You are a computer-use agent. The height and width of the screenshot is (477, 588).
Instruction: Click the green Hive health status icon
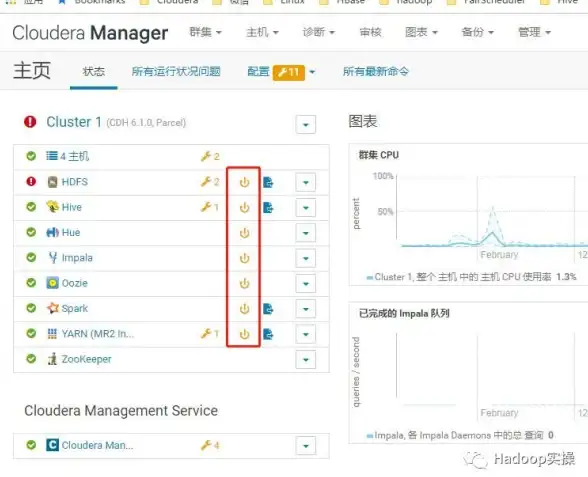pos(31,207)
